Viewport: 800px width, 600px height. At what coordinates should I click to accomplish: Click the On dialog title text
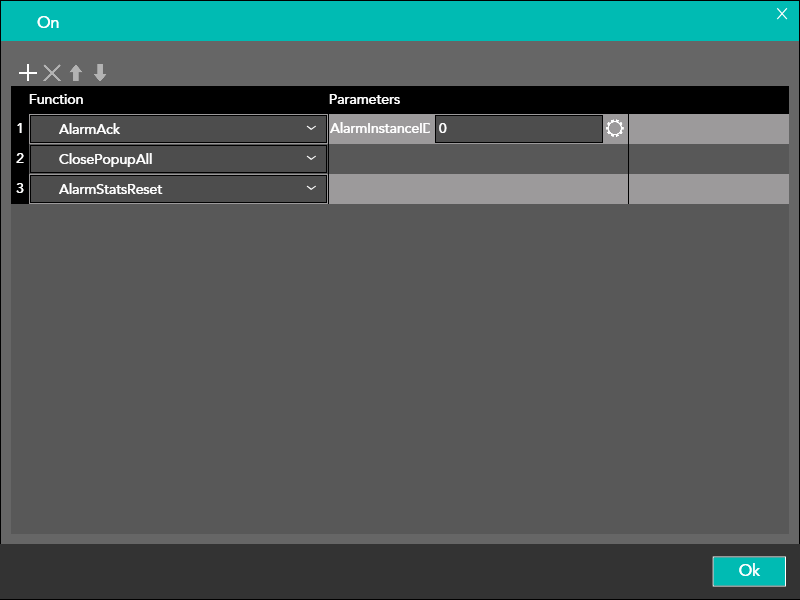[48, 22]
